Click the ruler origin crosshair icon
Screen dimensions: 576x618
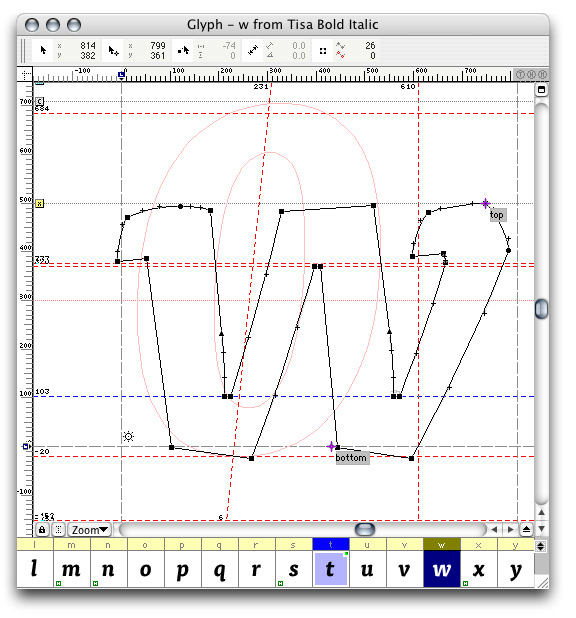tap(25, 74)
